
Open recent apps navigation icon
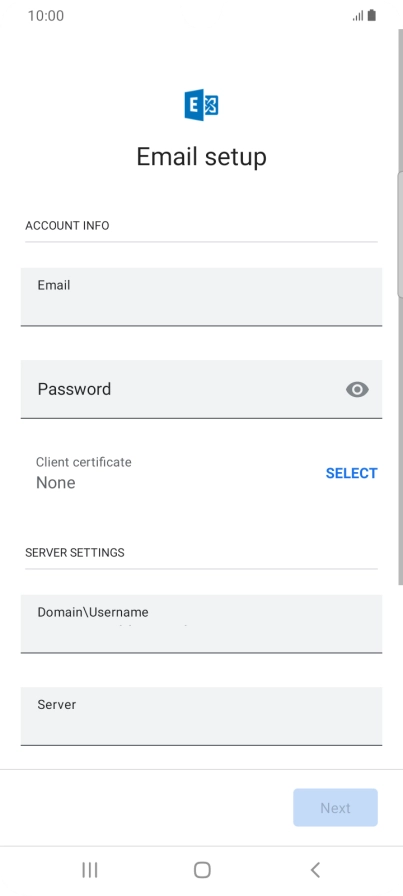tap(90, 870)
